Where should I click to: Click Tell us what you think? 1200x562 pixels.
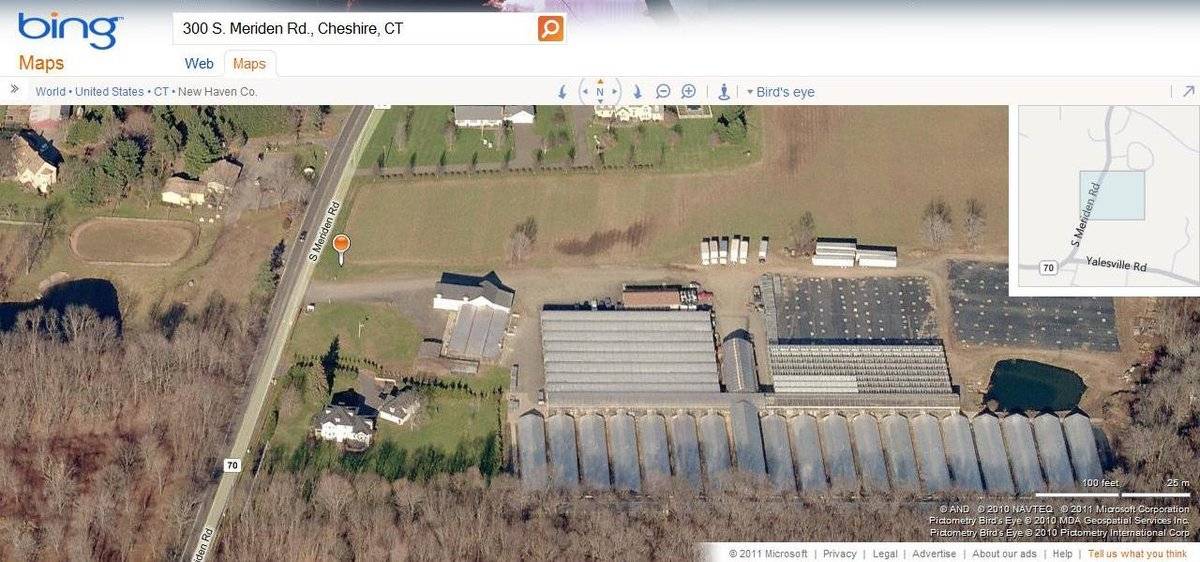[x=1138, y=554]
